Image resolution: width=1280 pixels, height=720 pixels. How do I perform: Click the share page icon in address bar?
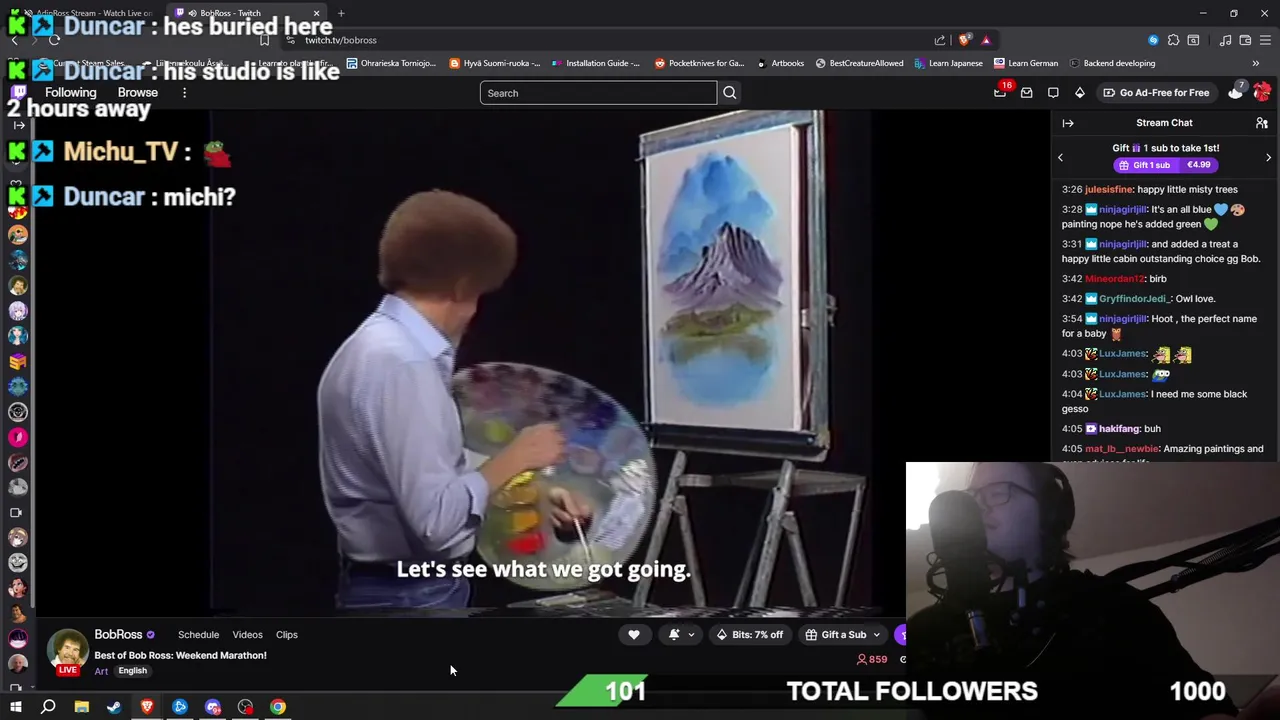click(x=940, y=40)
